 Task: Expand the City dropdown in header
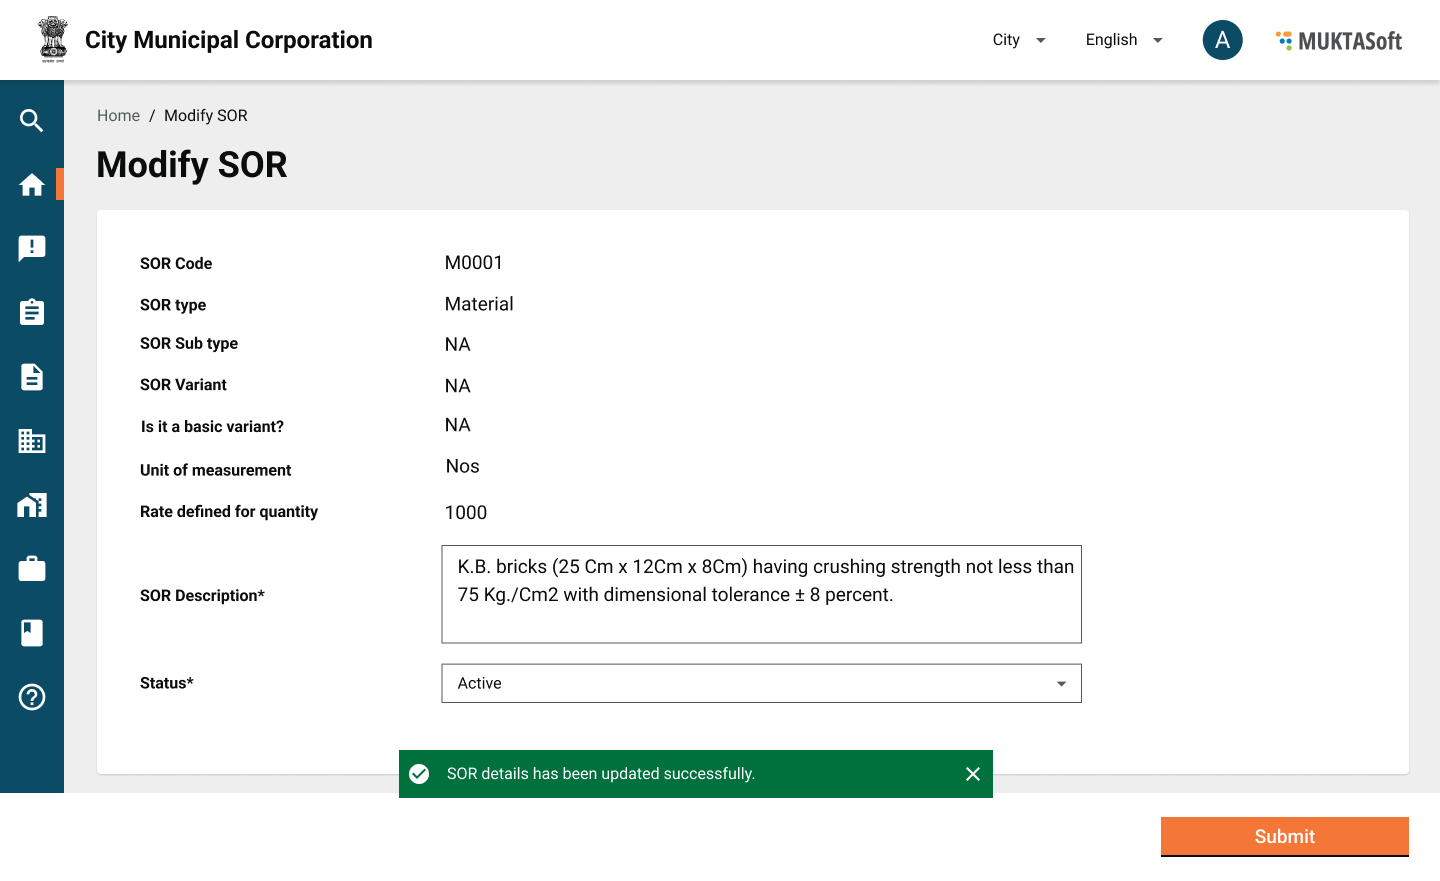(1018, 40)
